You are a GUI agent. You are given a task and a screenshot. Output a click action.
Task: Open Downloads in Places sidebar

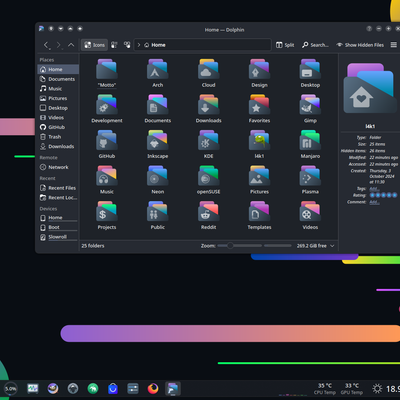(58, 146)
